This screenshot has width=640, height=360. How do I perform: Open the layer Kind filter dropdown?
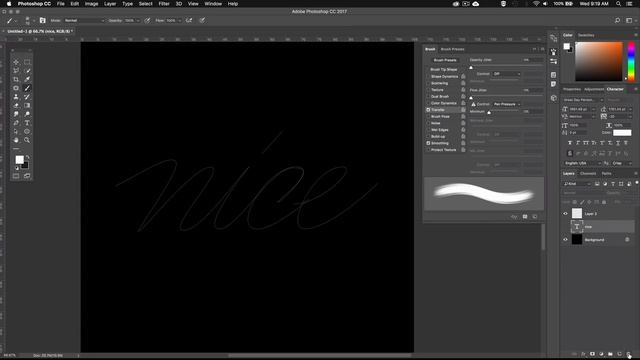click(577, 184)
